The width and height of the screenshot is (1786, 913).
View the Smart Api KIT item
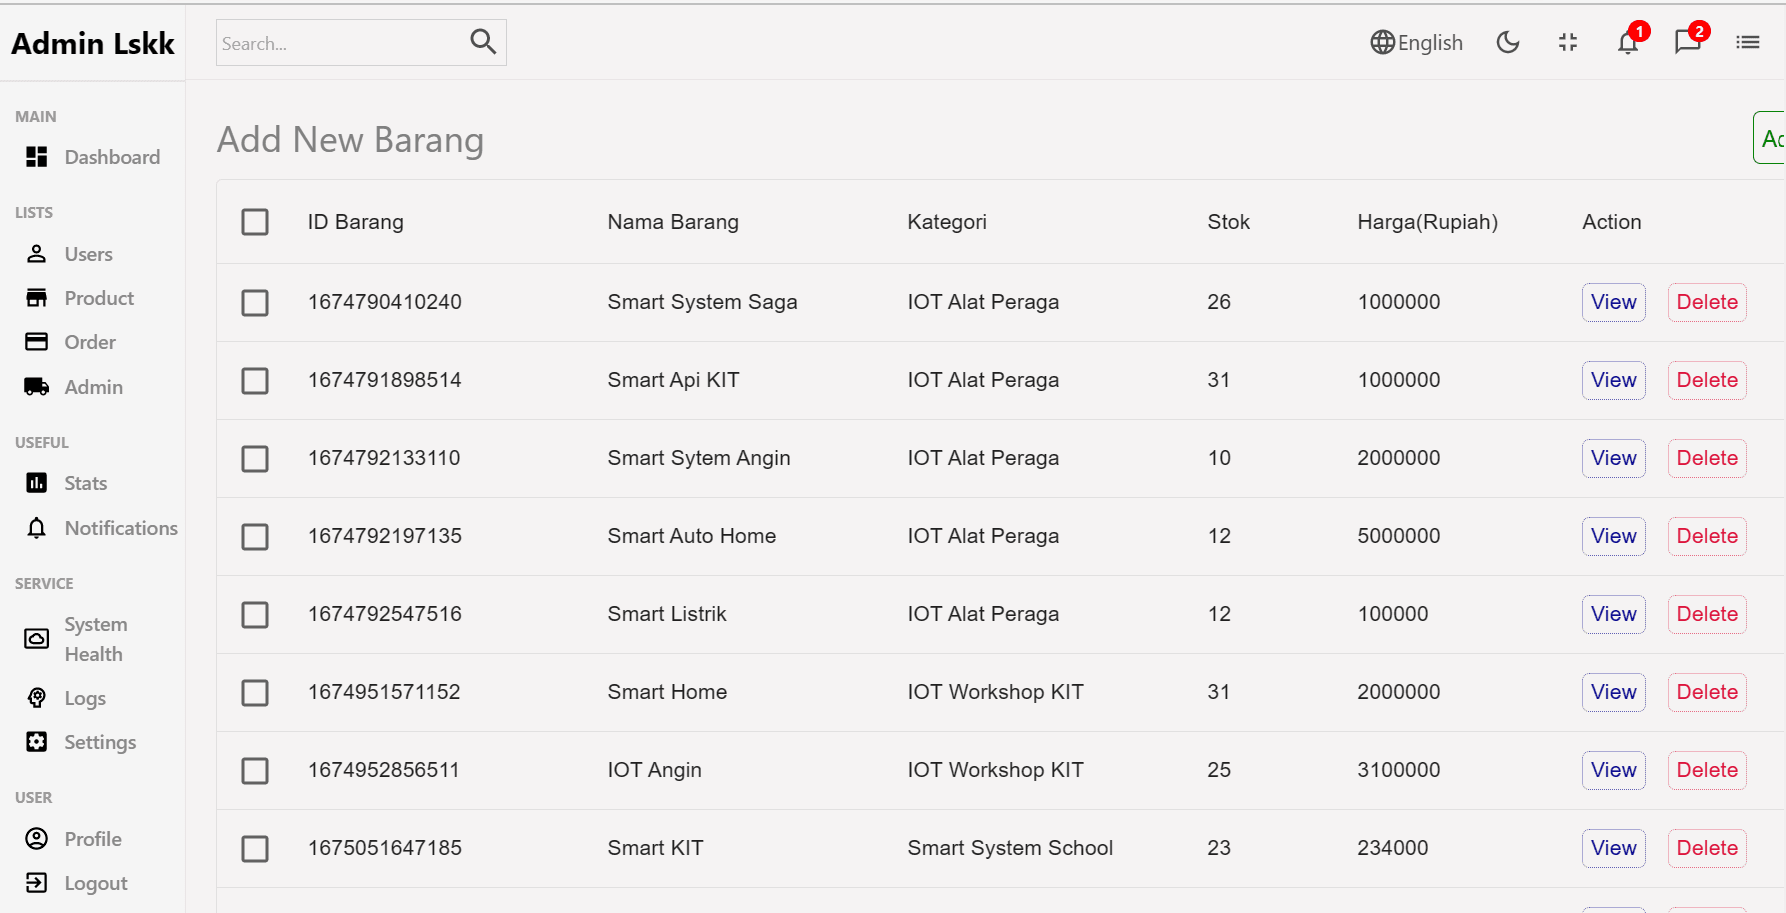click(1613, 380)
